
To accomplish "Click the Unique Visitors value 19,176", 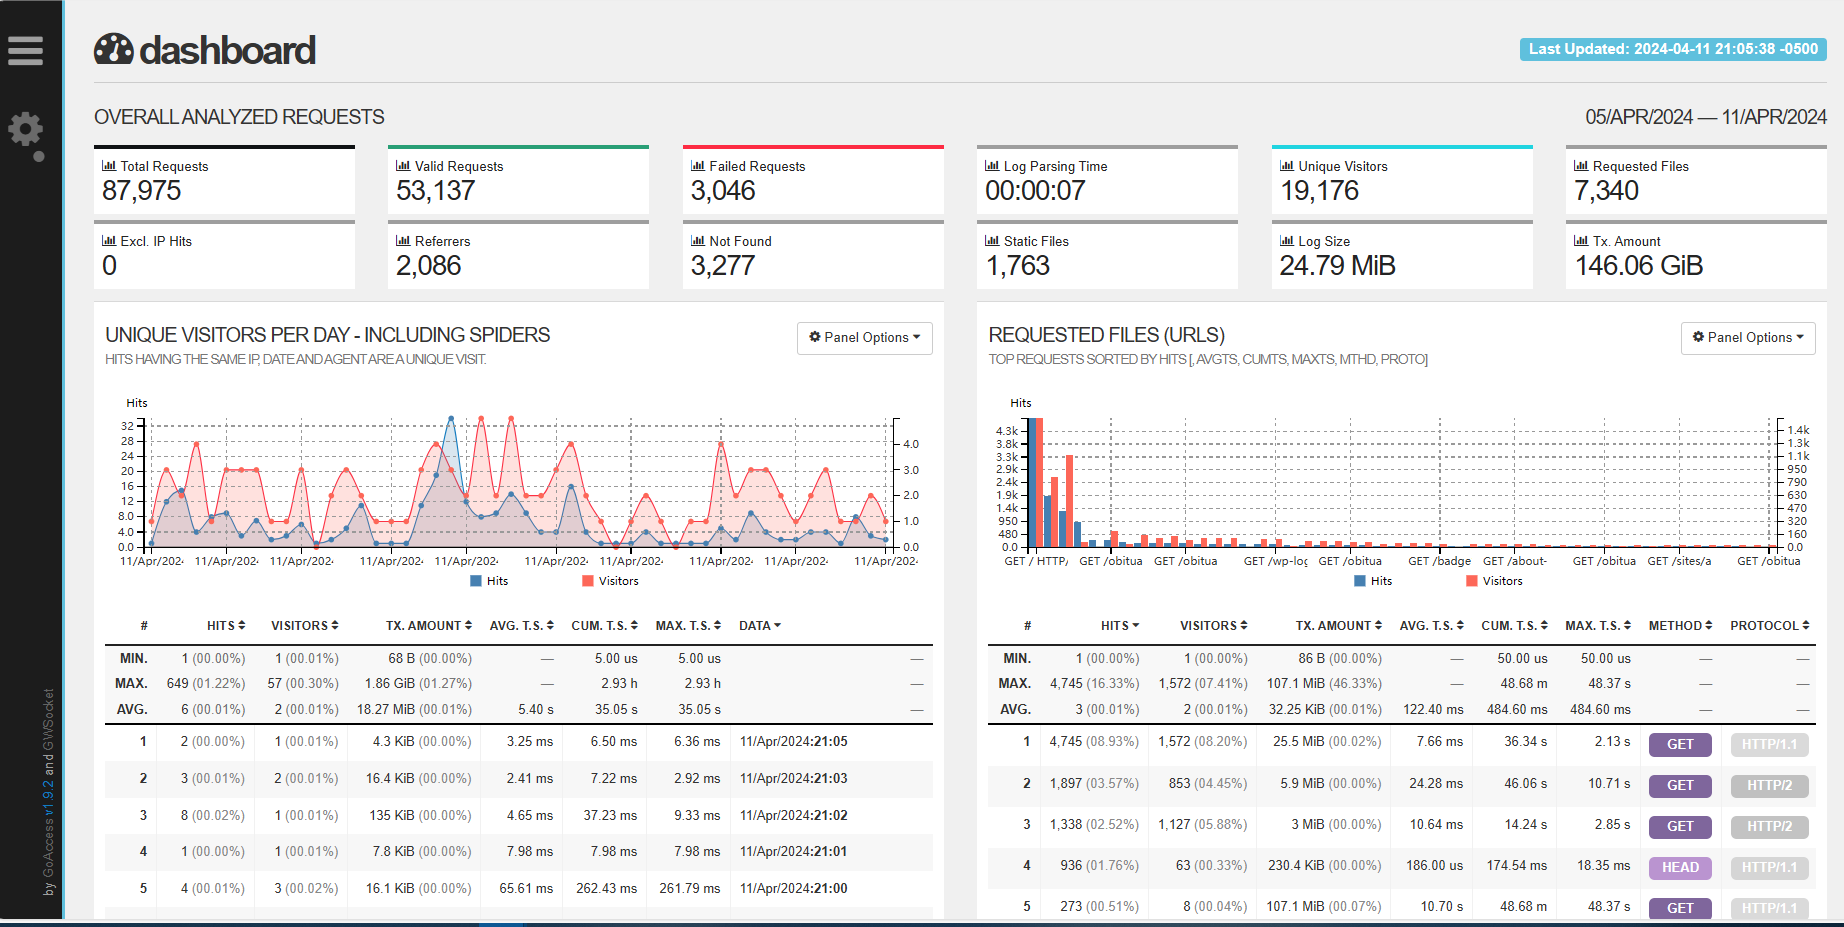I will click(x=1320, y=191).
